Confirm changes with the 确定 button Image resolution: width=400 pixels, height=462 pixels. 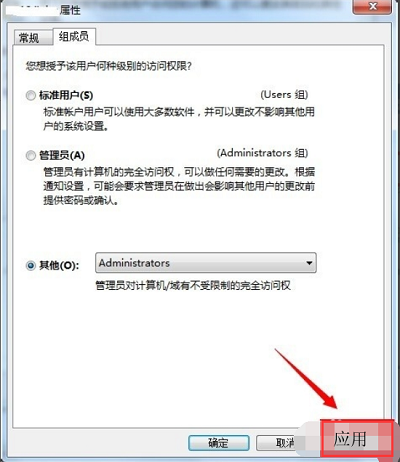pyautogui.click(x=219, y=443)
